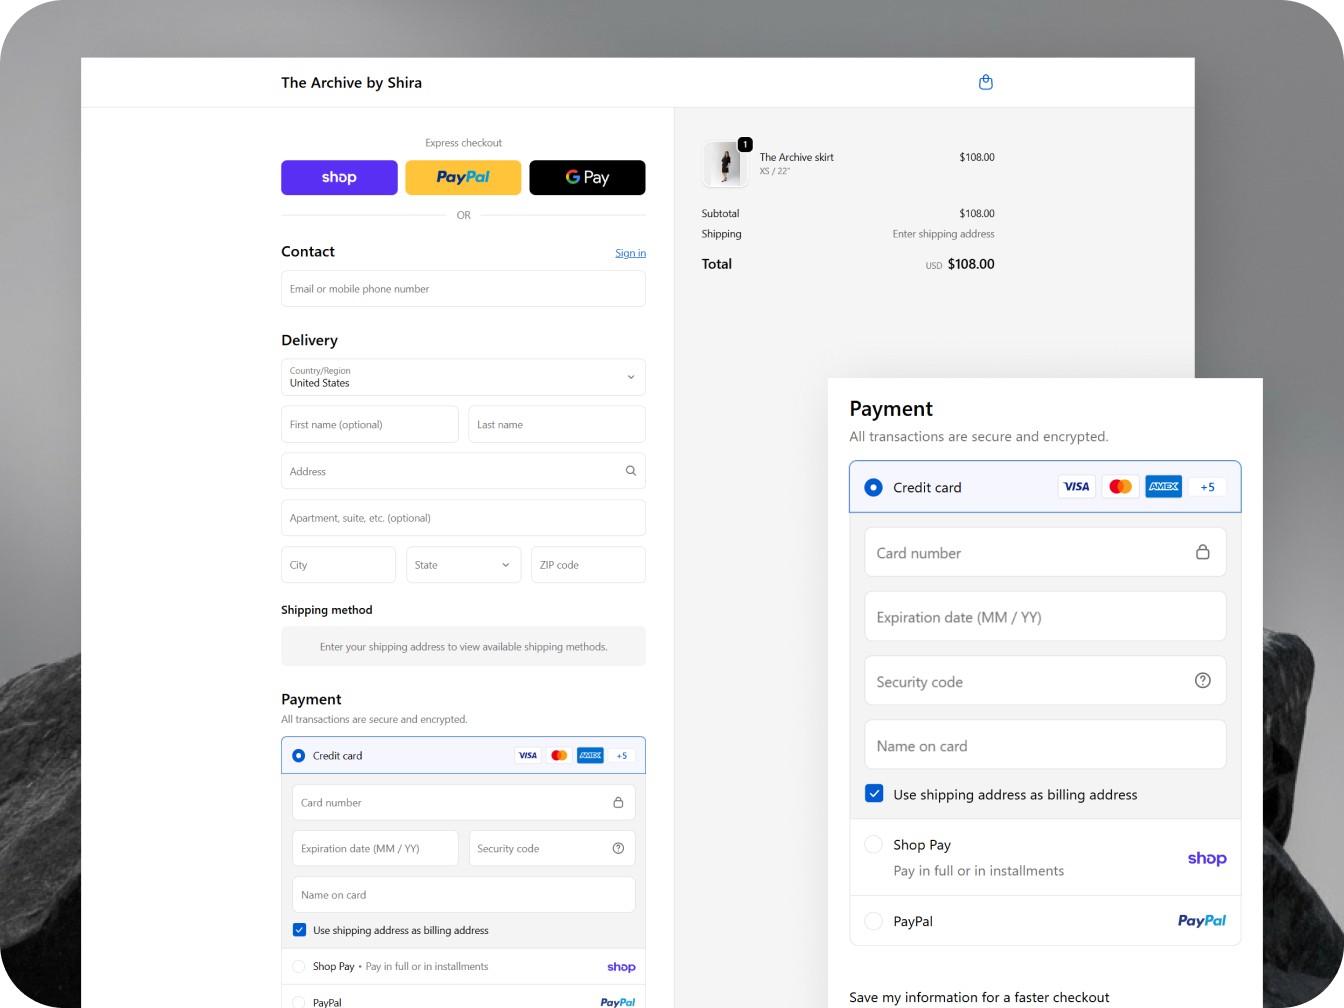
Task: Select PayPal radio in enlarged panel
Action: [x=873, y=921]
